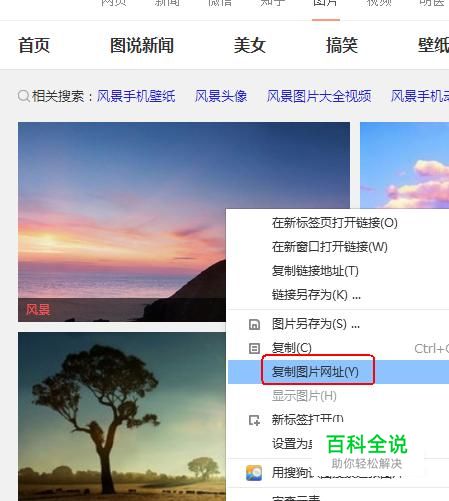
Task: Click the Sogou image icon in menu
Action: 254,473
